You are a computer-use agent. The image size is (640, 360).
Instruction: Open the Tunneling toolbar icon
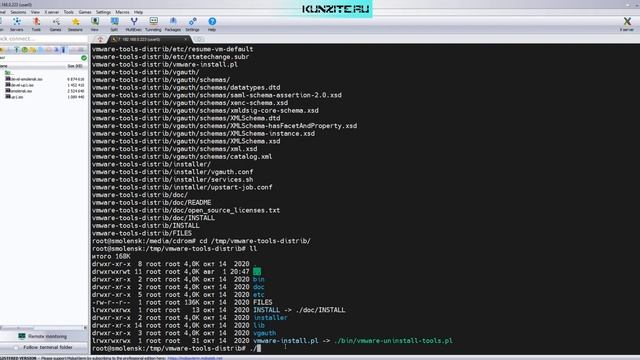[x=153, y=24]
